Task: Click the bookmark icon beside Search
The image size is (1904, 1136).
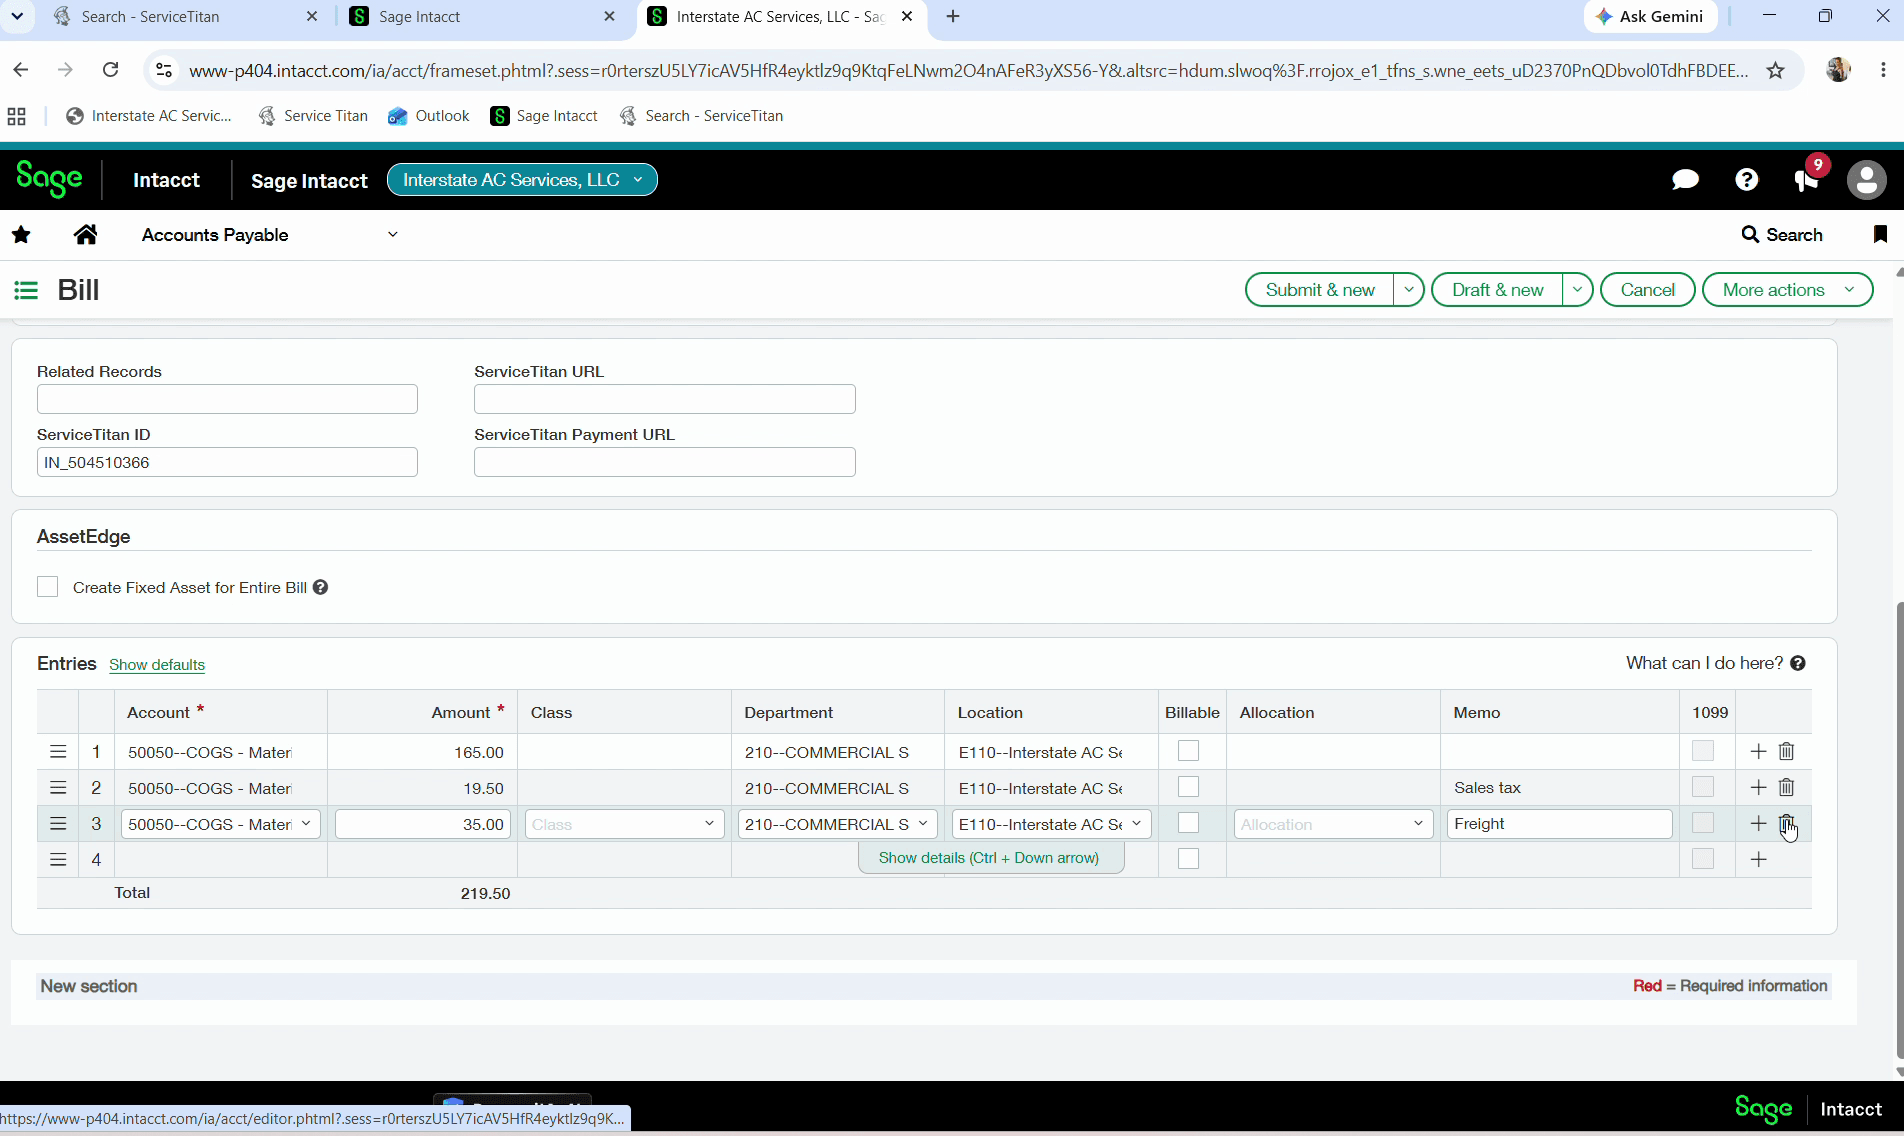Action: [1880, 235]
